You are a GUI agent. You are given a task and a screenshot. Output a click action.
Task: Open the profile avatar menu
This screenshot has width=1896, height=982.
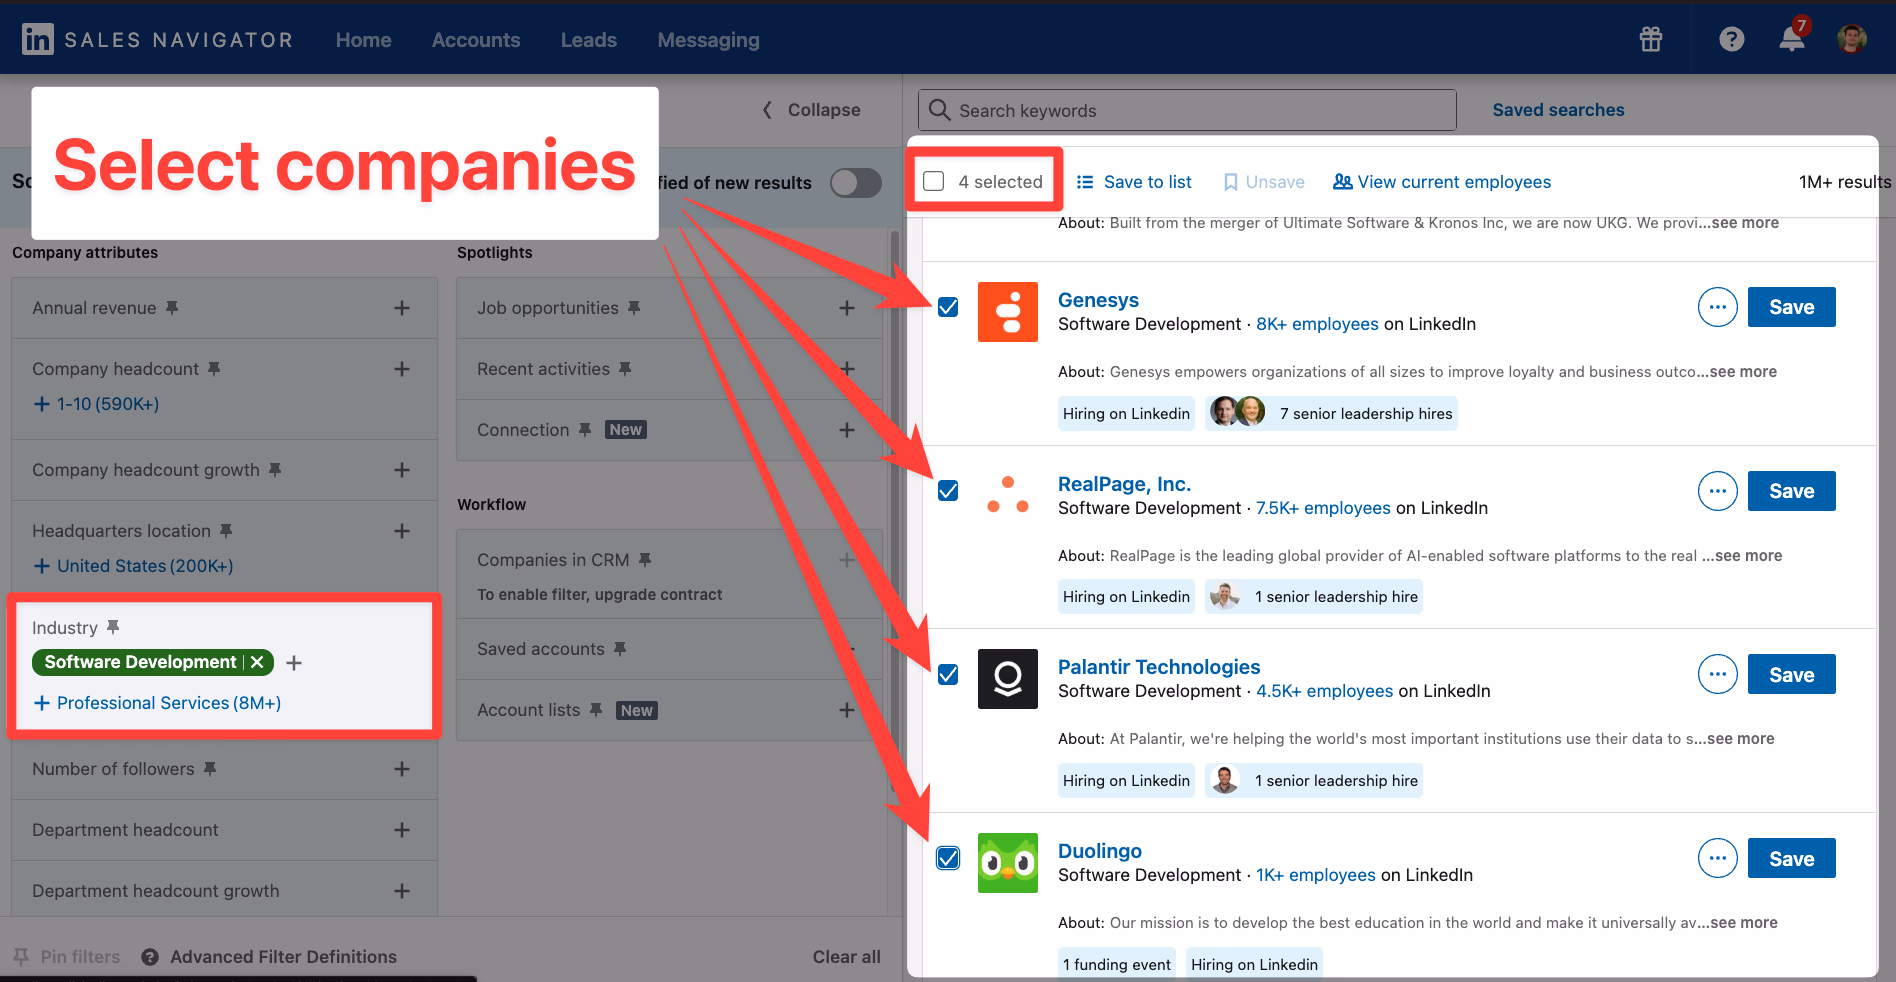(1852, 39)
